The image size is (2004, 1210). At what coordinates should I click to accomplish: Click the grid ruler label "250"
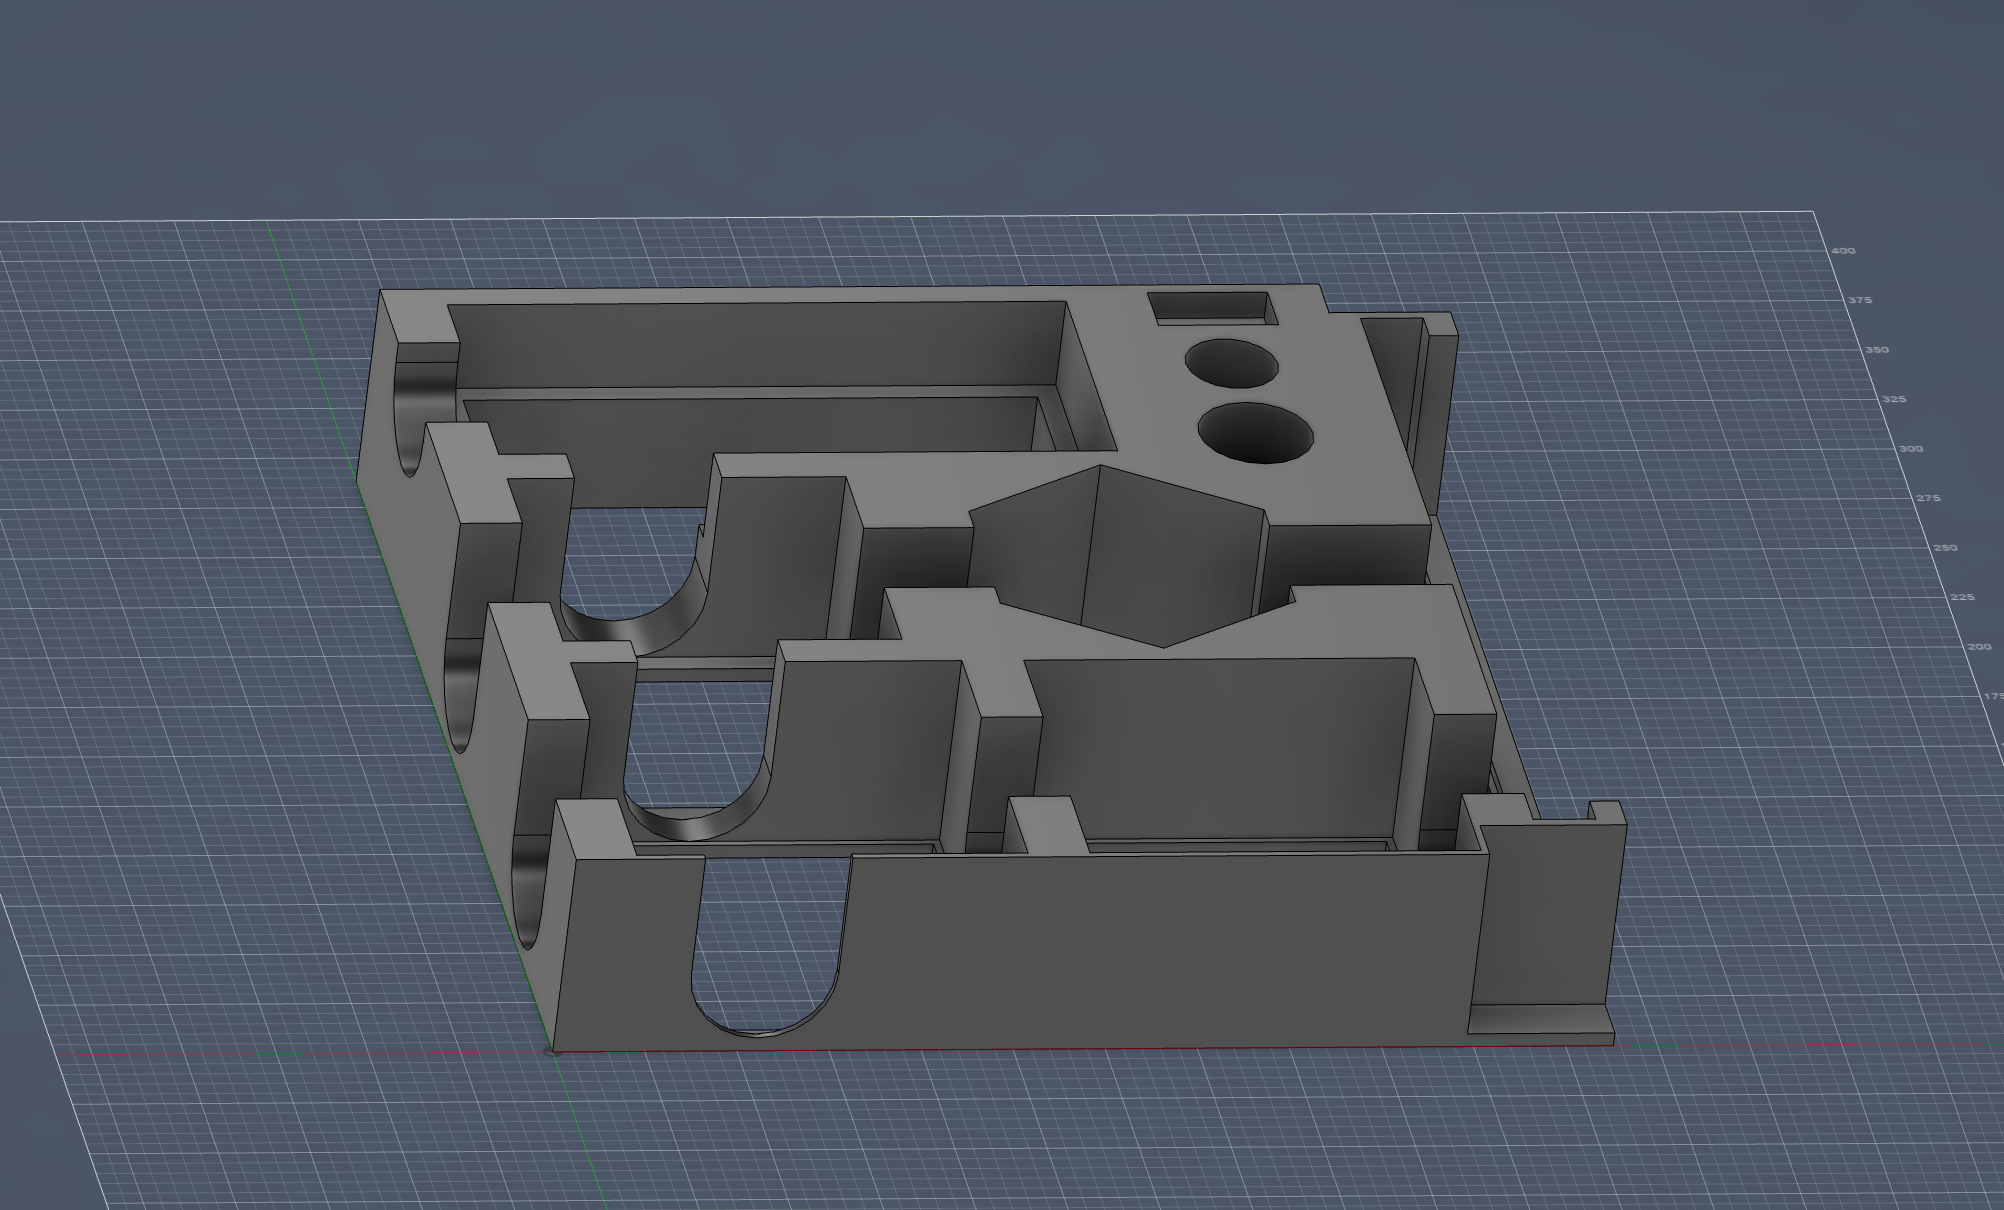(x=1945, y=548)
